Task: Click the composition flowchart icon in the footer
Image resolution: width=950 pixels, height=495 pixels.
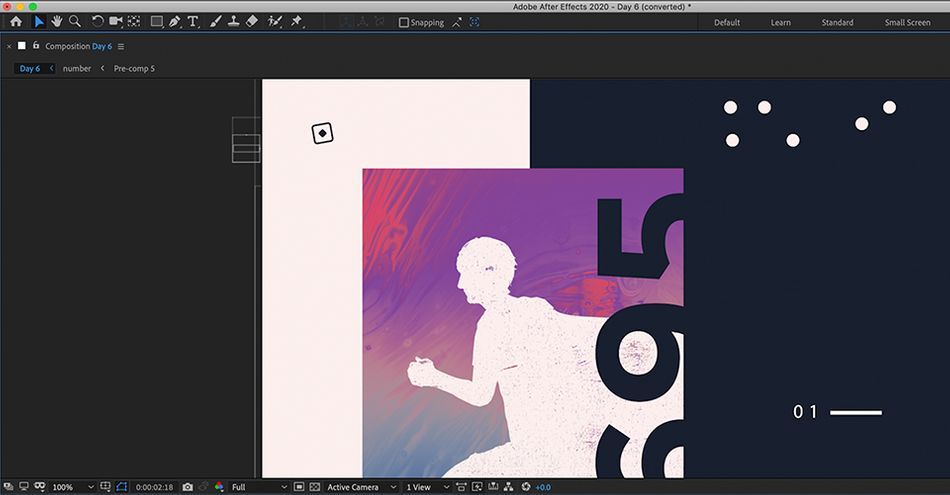Action: click(x=508, y=487)
